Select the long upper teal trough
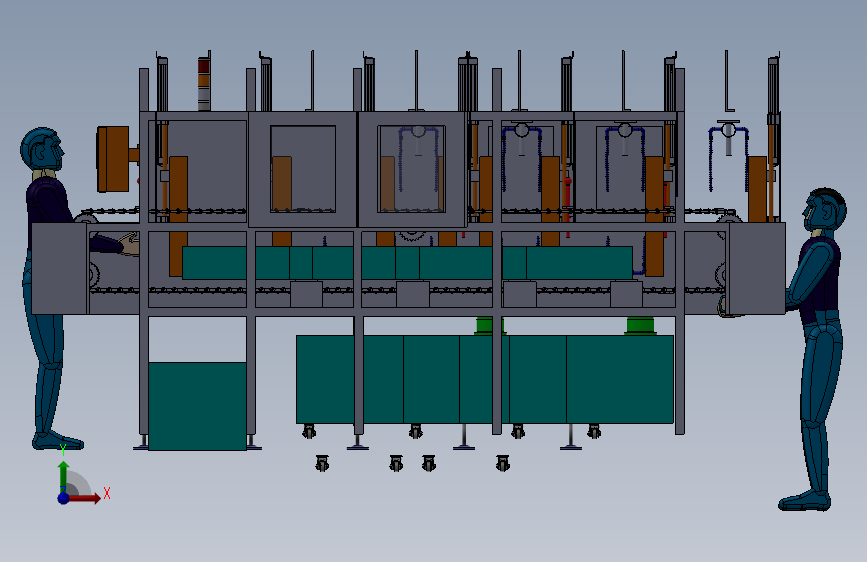The height and width of the screenshot is (562, 867). tap(407, 263)
